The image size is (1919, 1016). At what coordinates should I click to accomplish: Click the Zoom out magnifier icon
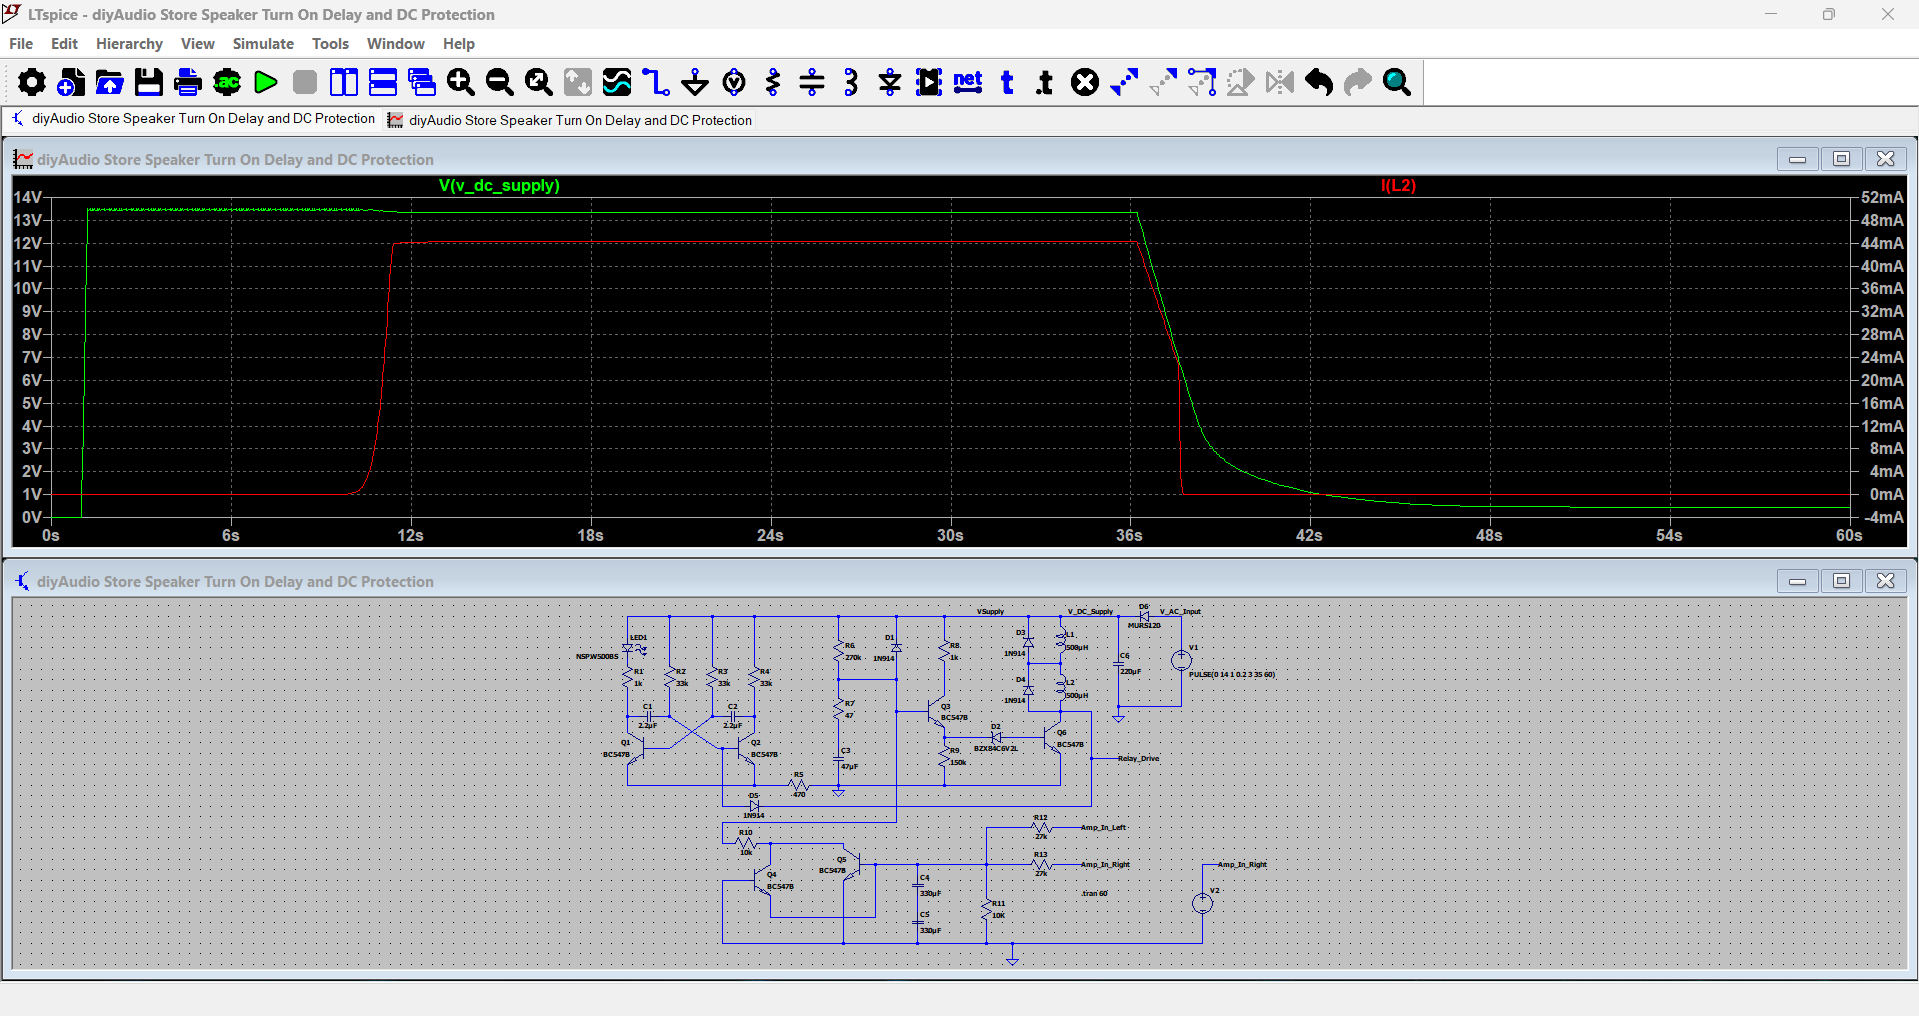click(x=500, y=82)
